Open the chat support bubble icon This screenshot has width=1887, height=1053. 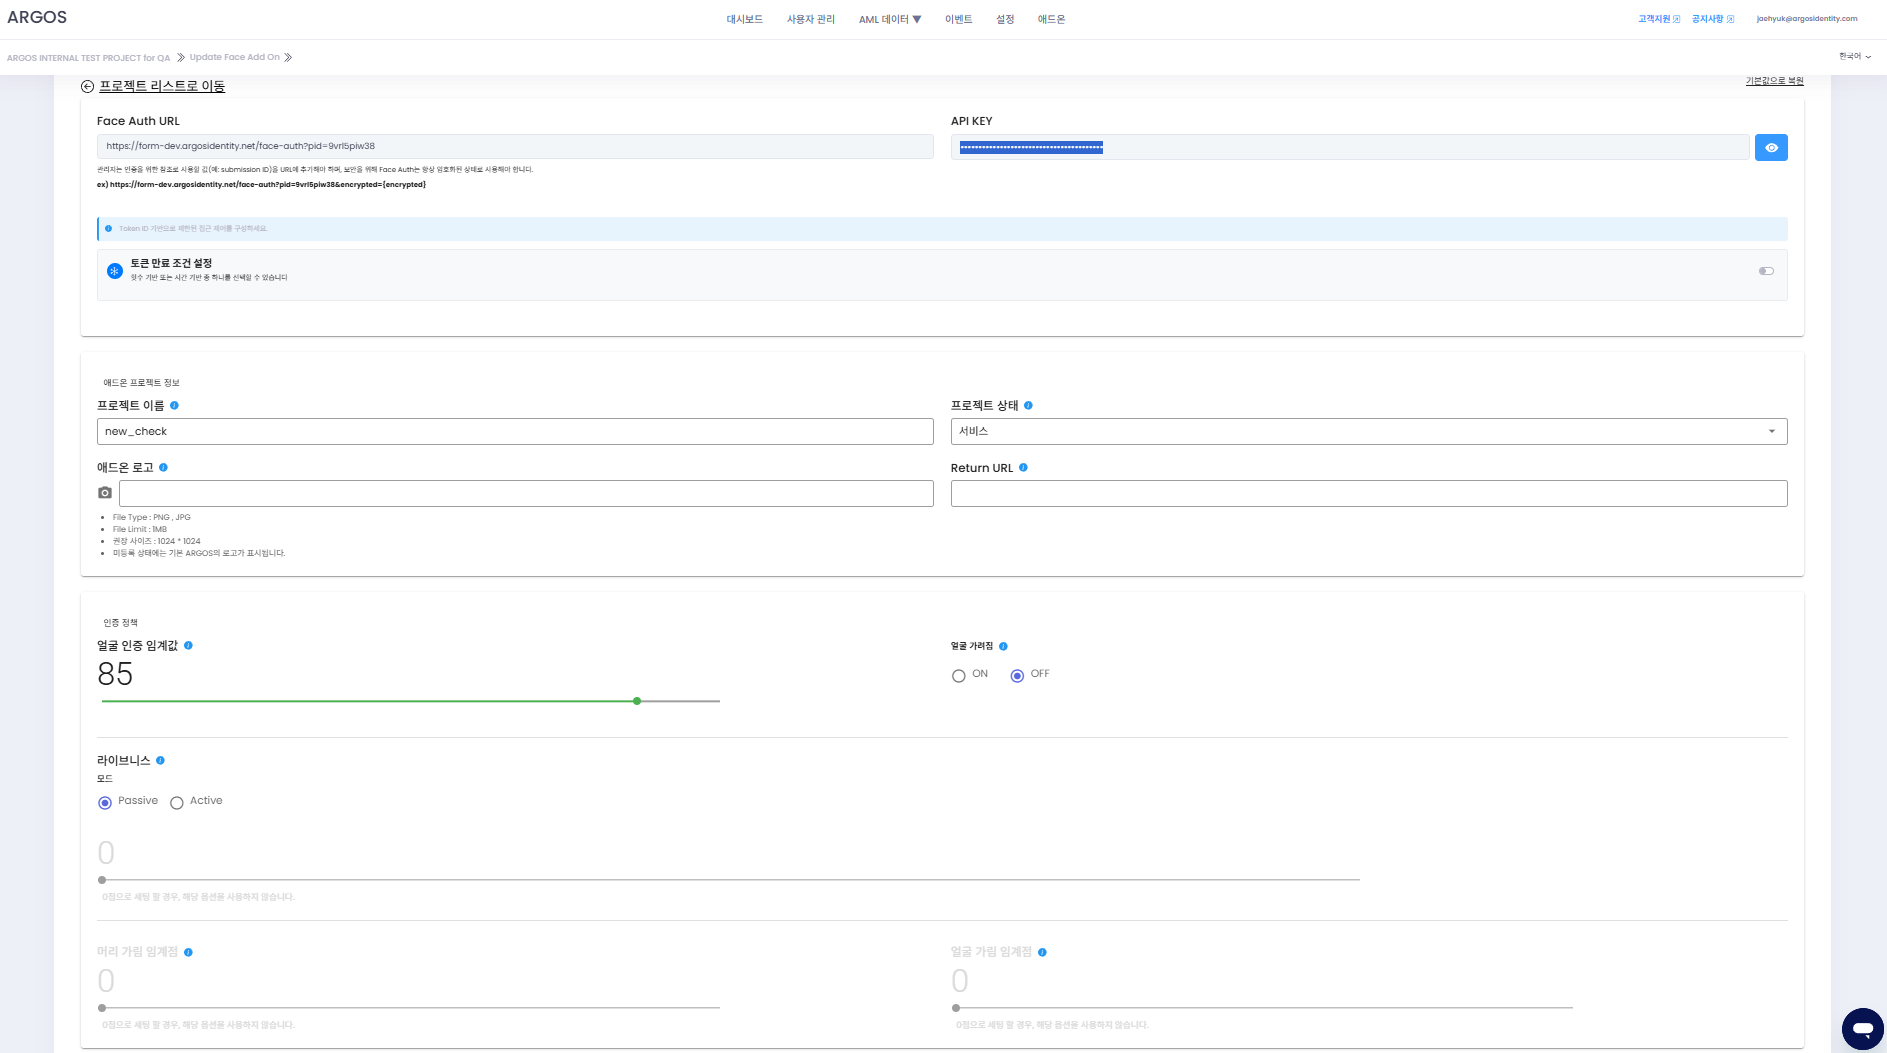click(1862, 1028)
